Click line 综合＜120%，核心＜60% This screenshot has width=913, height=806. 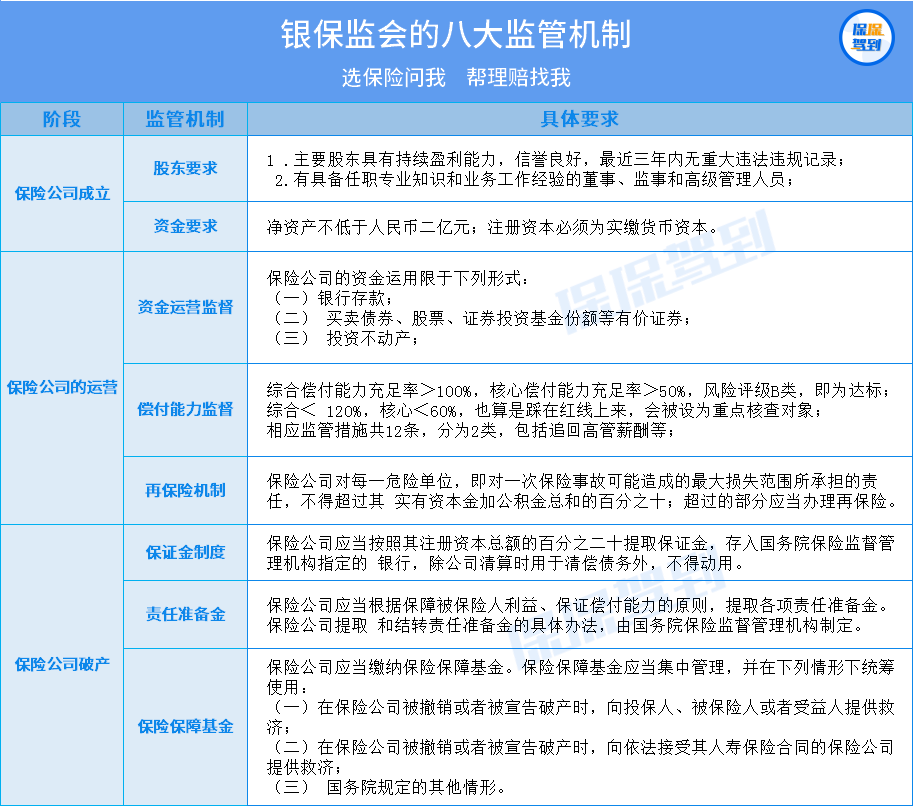pyautogui.click(x=544, y=411)
